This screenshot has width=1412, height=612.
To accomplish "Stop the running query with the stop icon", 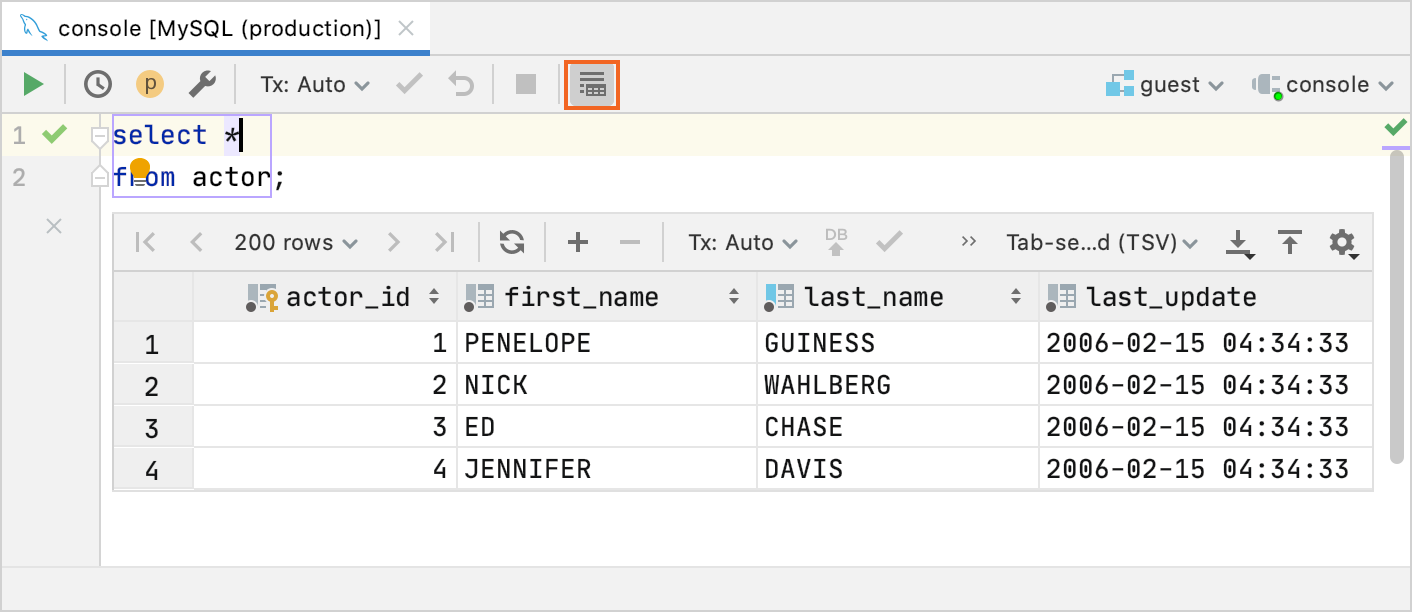I will (x=525, y=84).
